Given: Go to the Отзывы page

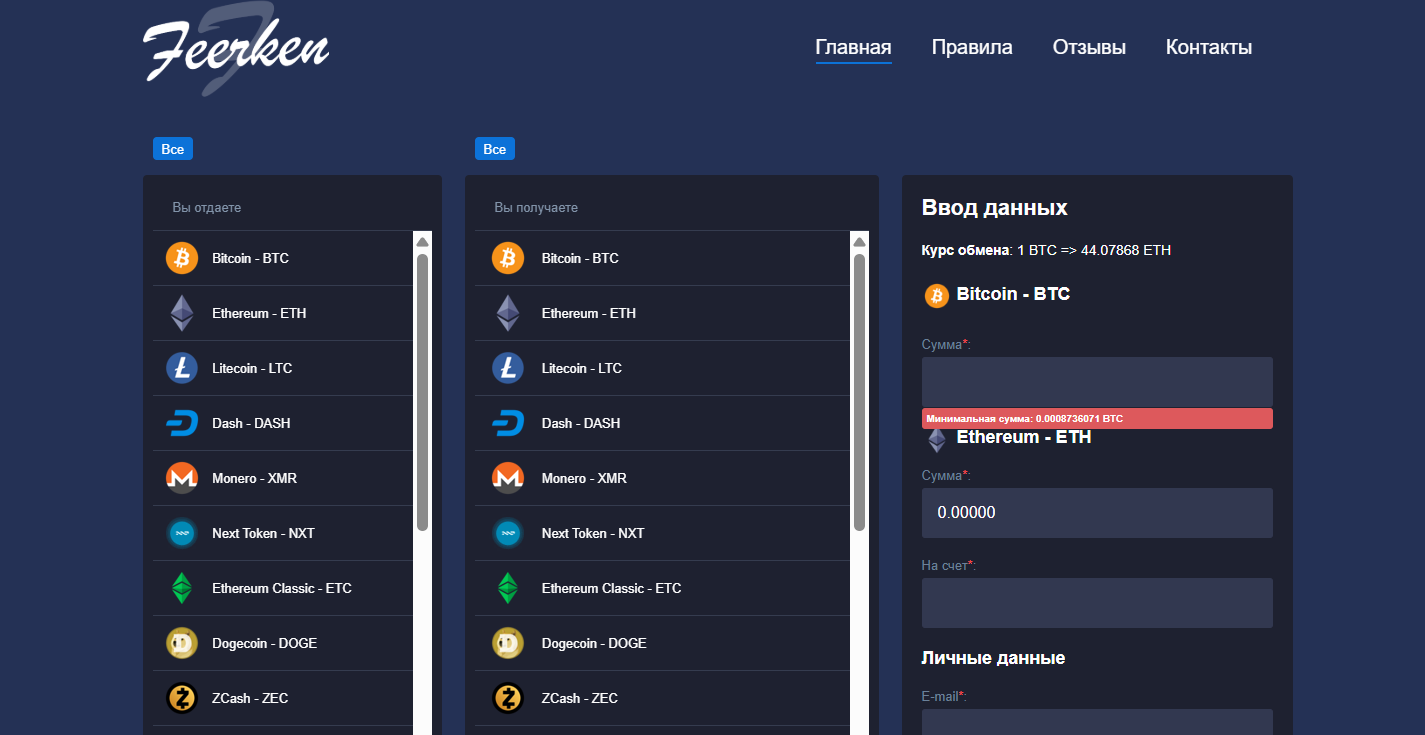Looking at the screenshot, I should pyautogui.click(x=1089, y=47).
